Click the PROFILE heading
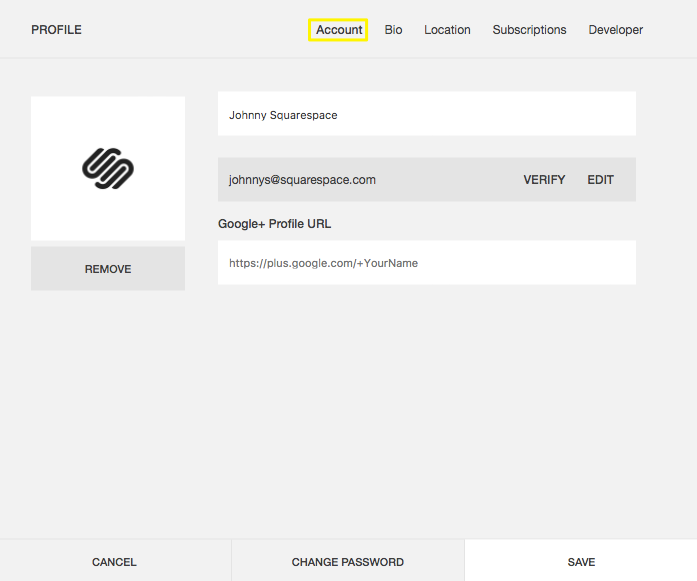 [56, 30]
